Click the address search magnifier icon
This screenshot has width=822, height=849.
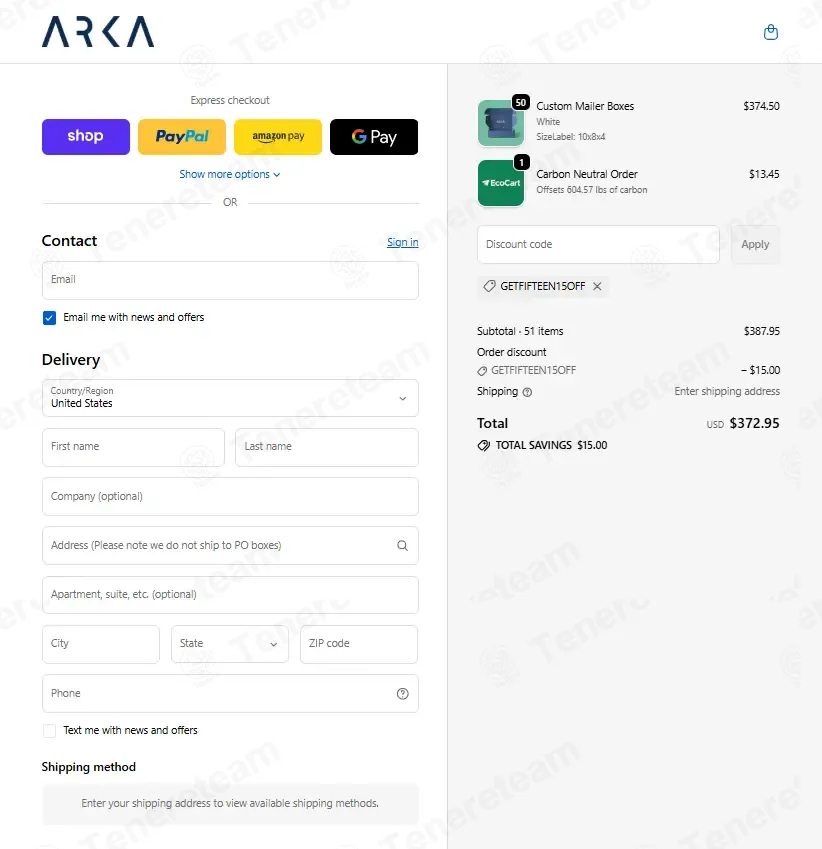click(x=402, y=545)
